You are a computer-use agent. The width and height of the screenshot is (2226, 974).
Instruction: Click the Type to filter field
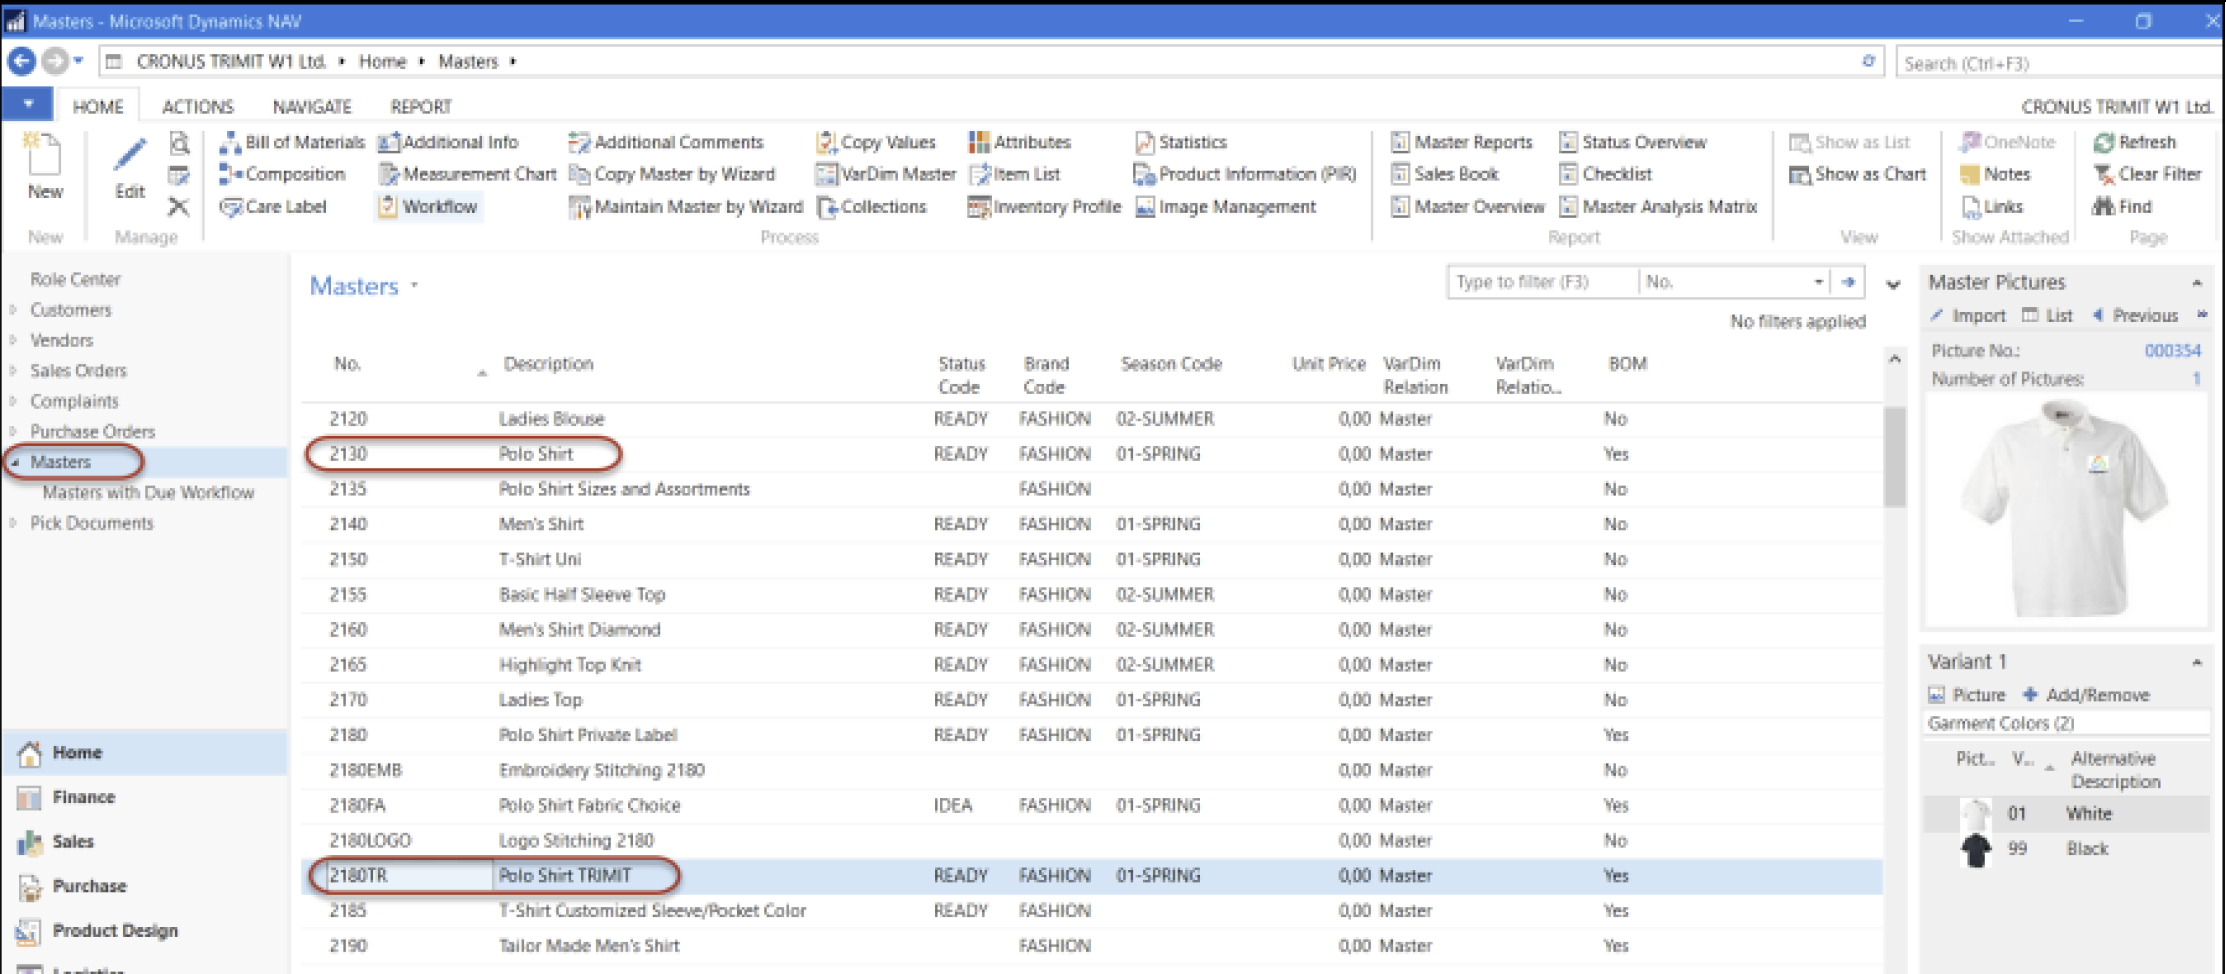coord(1542,282)
